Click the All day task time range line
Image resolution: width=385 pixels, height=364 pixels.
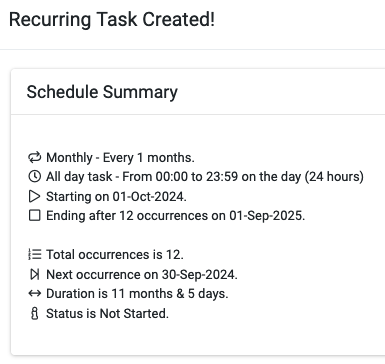coord(205,177)
